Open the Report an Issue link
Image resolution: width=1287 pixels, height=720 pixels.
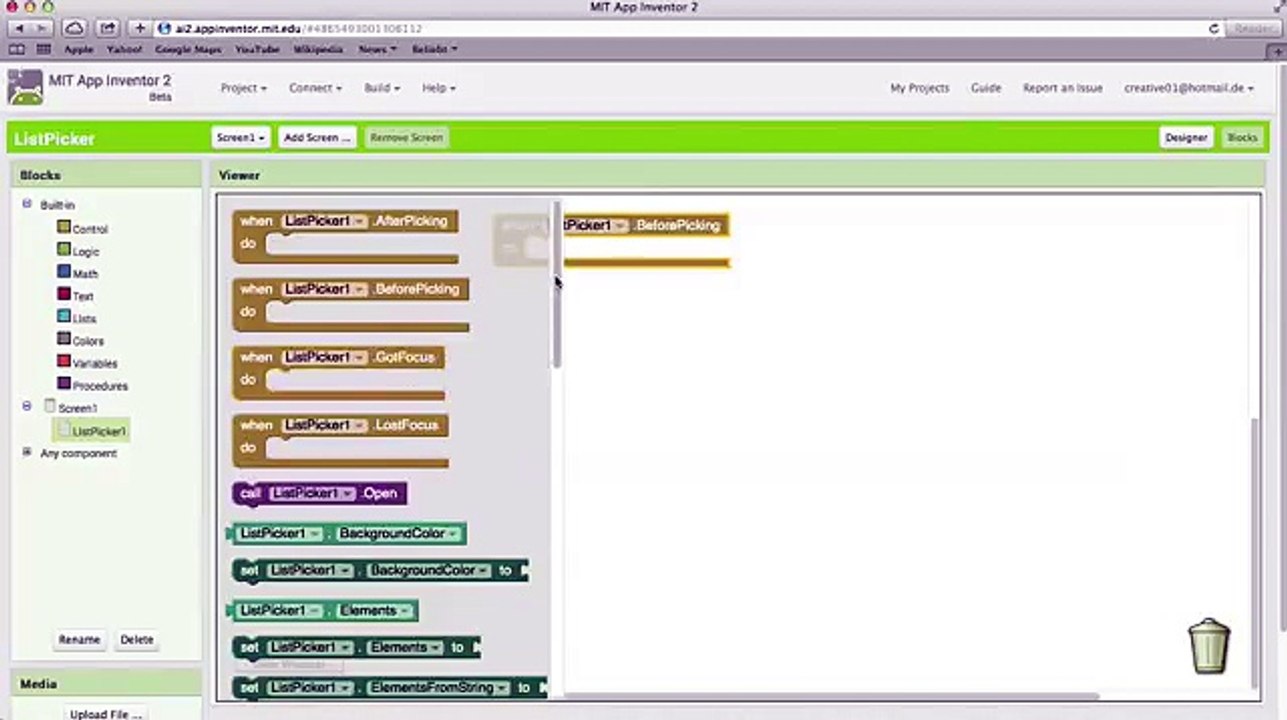pyautogui.click(x=1062, y=88)
